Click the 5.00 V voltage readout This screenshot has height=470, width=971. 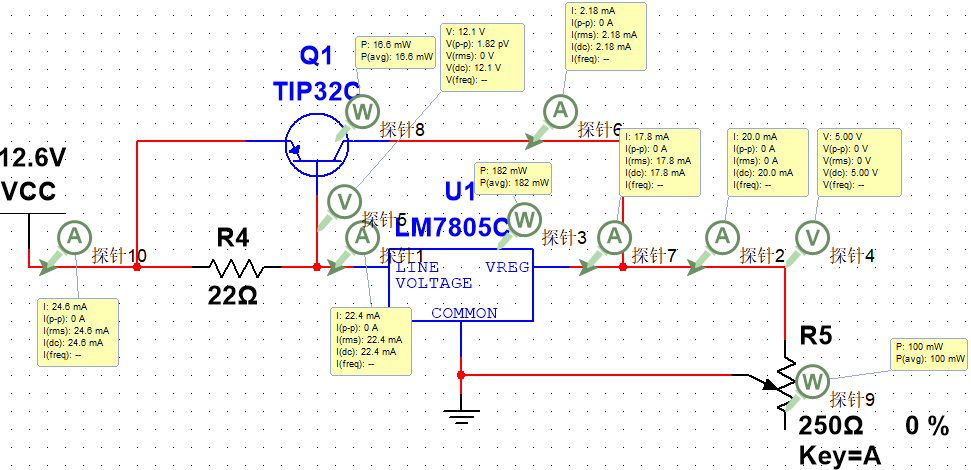tap(859, 162)
